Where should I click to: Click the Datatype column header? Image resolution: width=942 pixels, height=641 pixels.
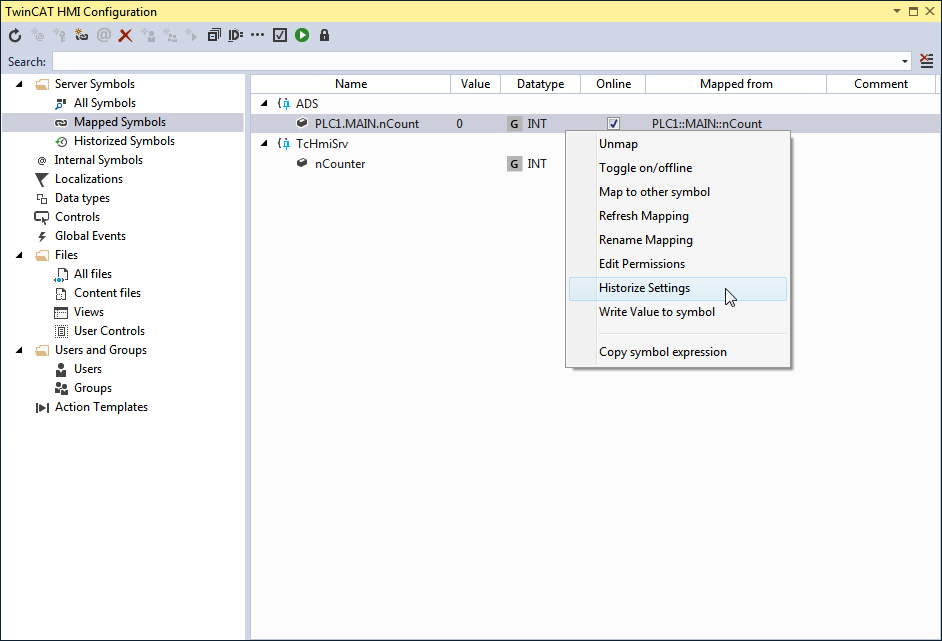tap(541, 84)
